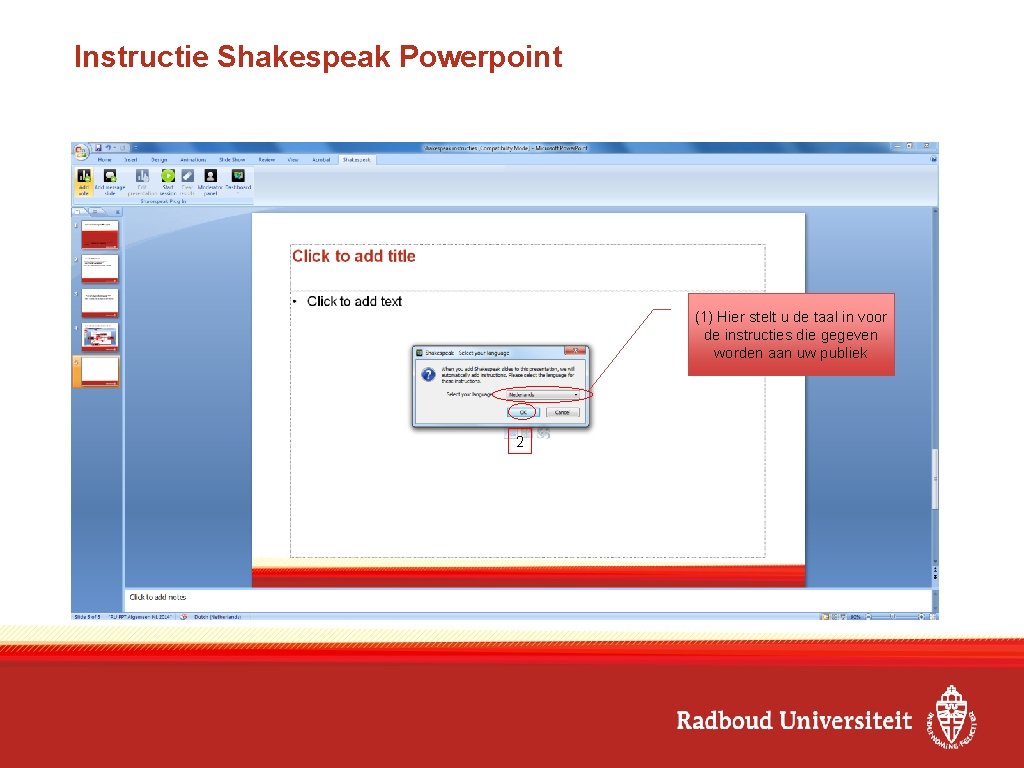
Task: Select slide 4 thumbnail
Action: (100, 336)
